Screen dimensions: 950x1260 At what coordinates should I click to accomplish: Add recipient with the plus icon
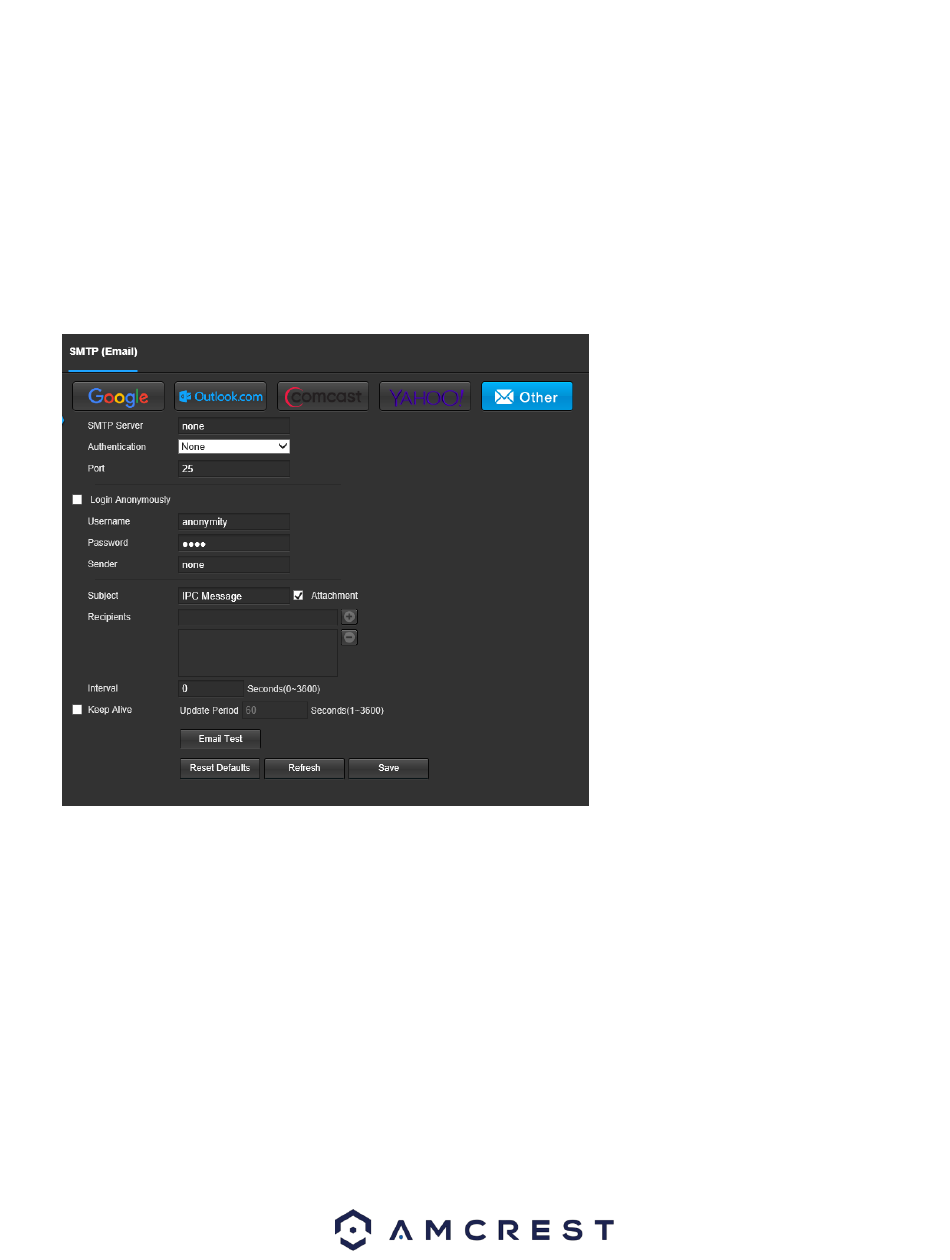350,617
